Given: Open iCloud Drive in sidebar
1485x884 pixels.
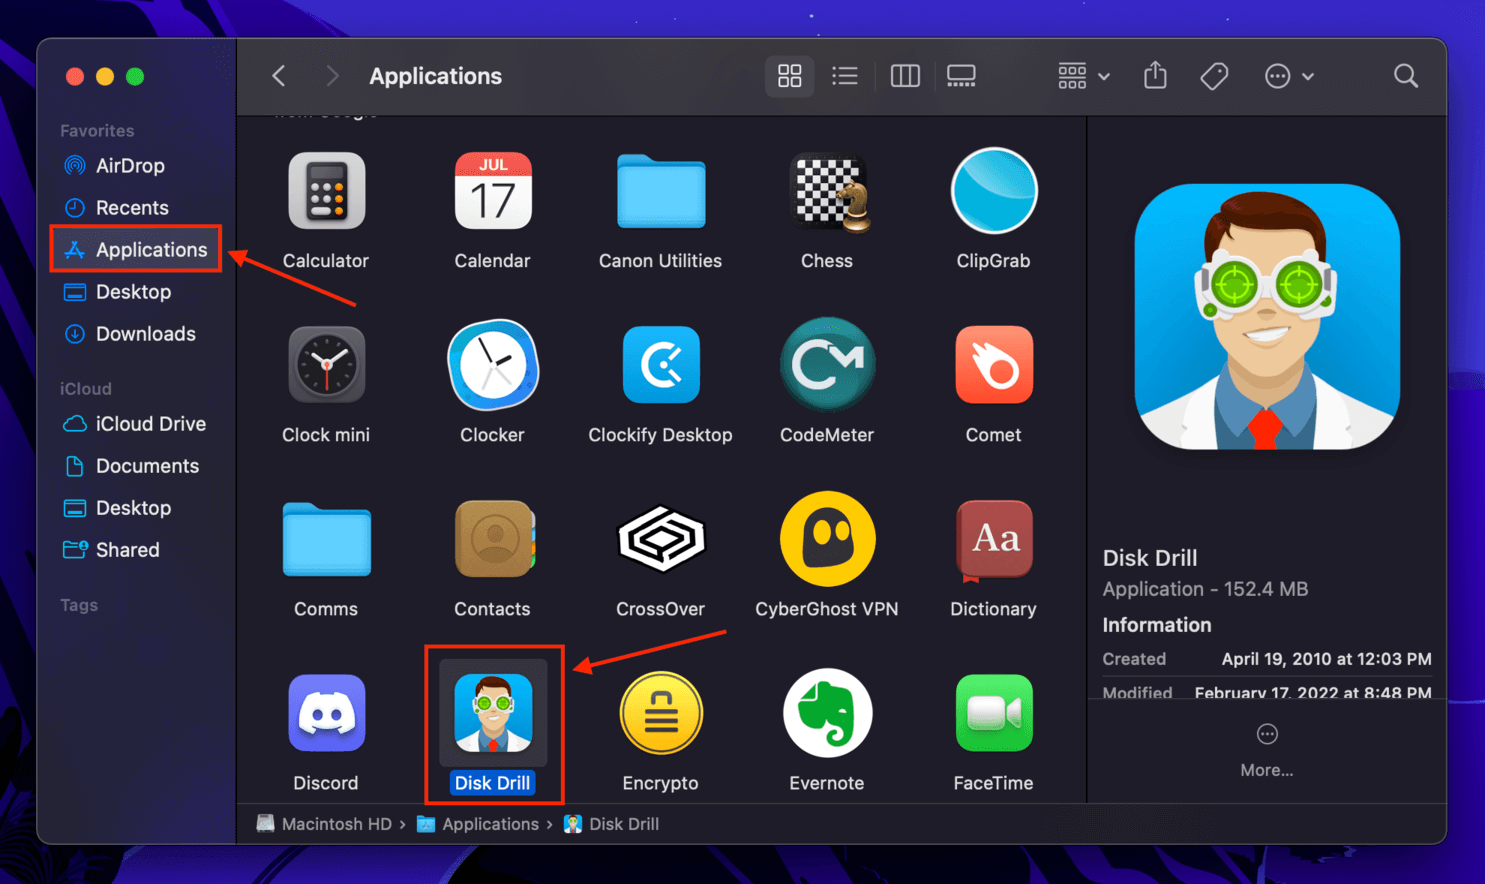Looking at the screenshot, I should 150,424.
